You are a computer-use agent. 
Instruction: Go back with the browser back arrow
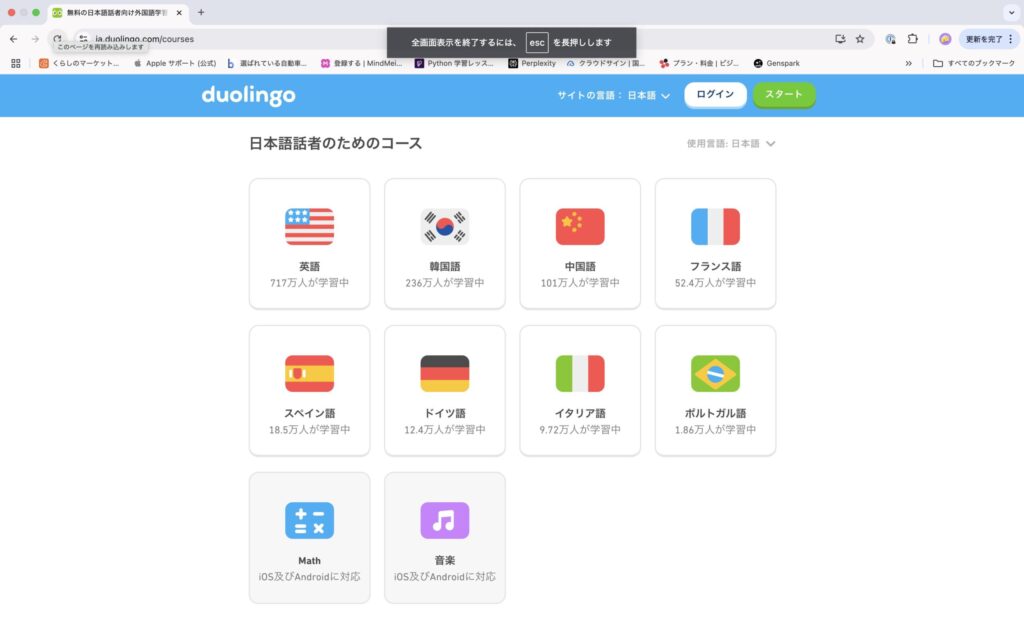point(14,39)
